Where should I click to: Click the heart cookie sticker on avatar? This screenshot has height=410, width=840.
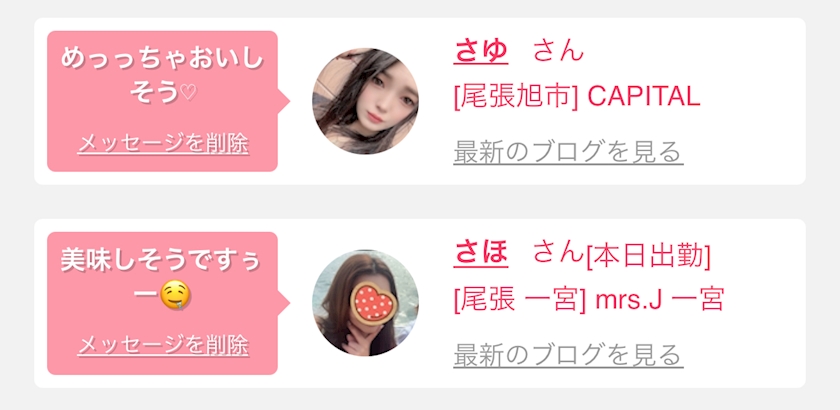pos(373,303)
